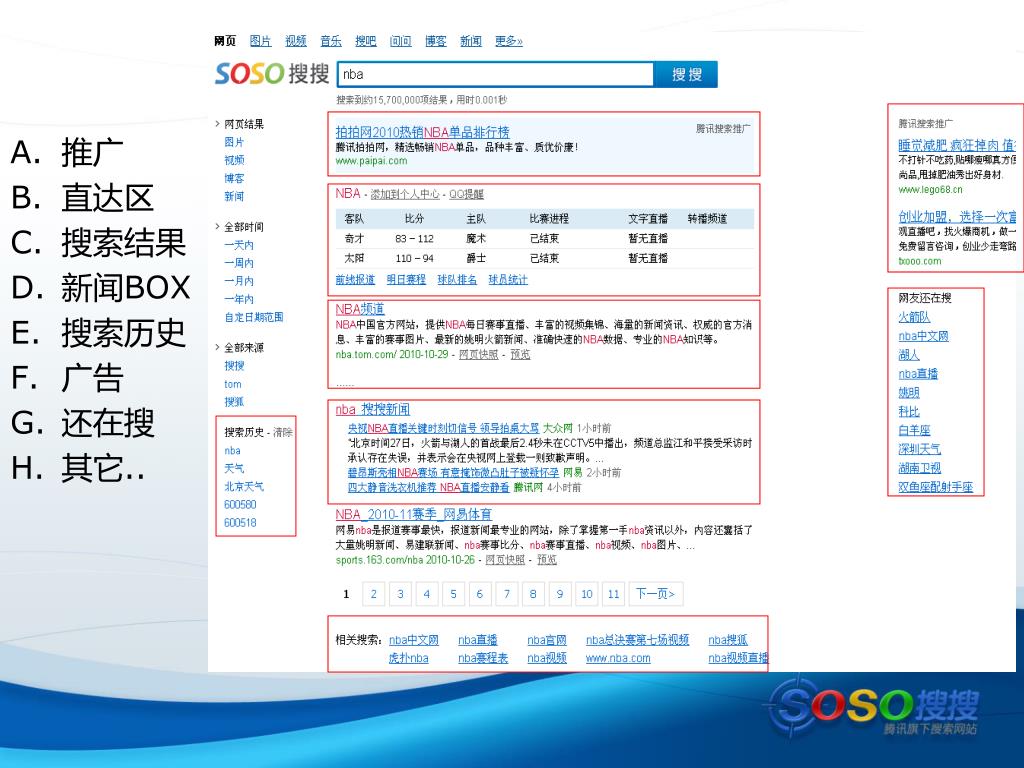Open 四大静音洗衣机推荐 news link
Viewport: 1024px width, 768px height.
(428, 487)
